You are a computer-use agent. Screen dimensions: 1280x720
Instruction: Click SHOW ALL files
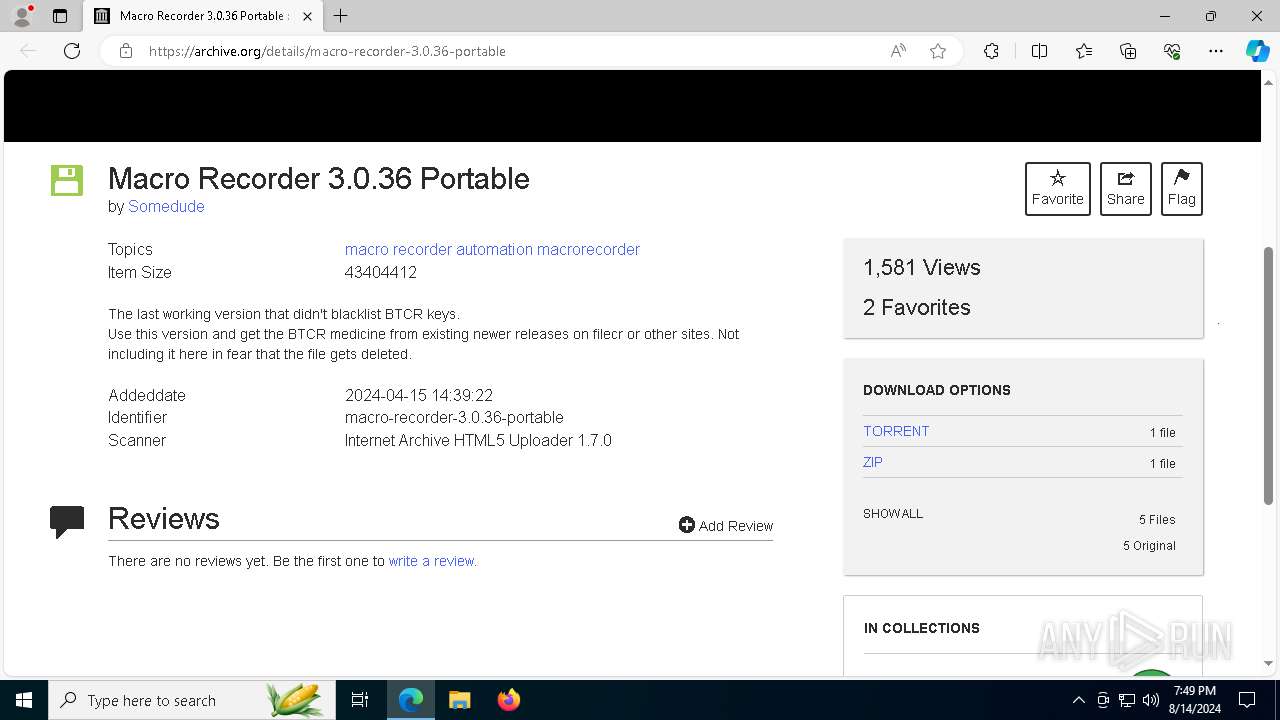coord(893,513)
